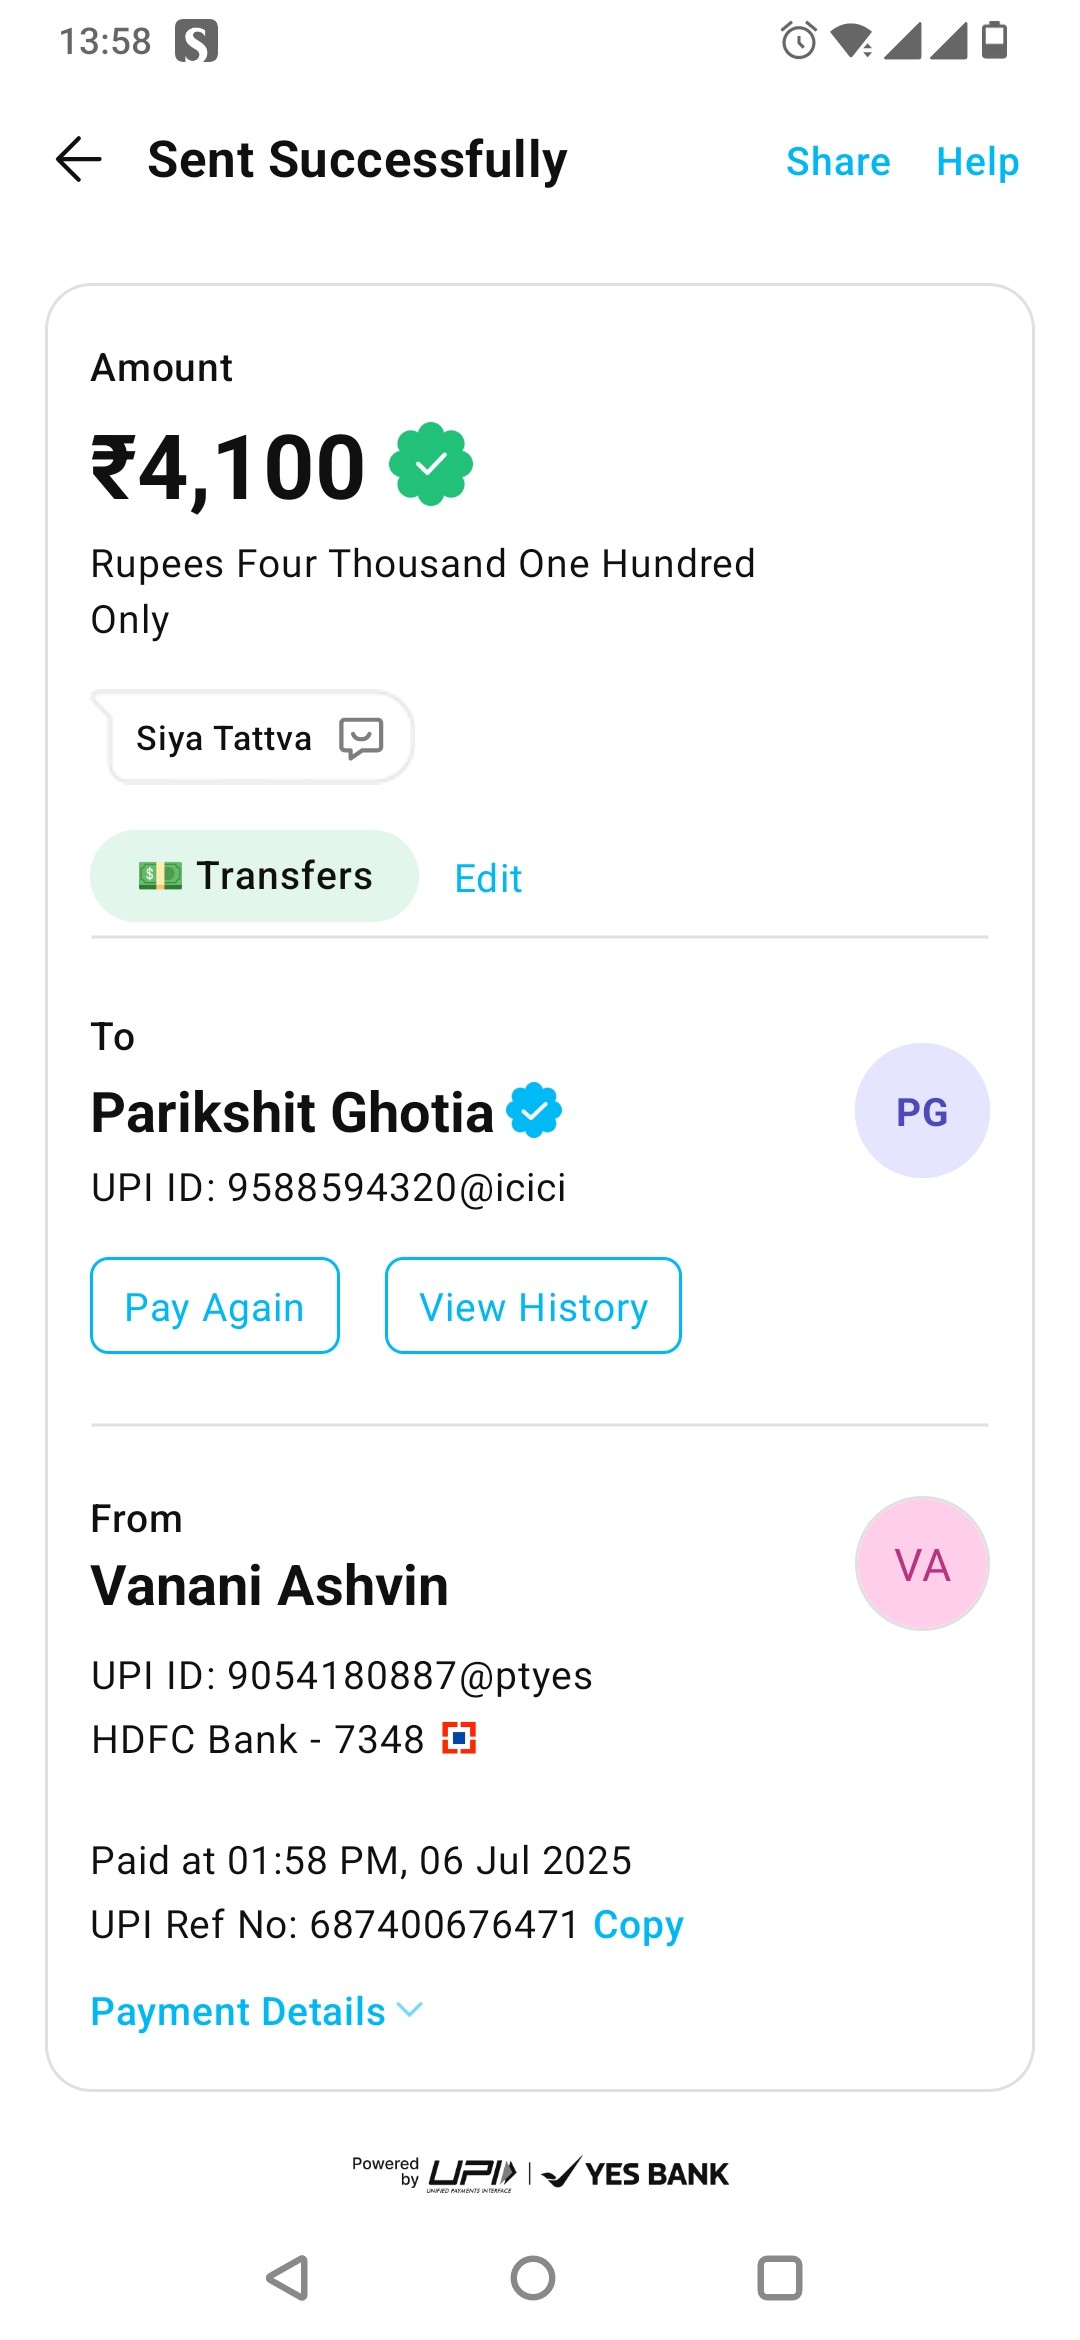Tap the View History button
The height and width of the screenshot is (2340, 1080).
533,1306
